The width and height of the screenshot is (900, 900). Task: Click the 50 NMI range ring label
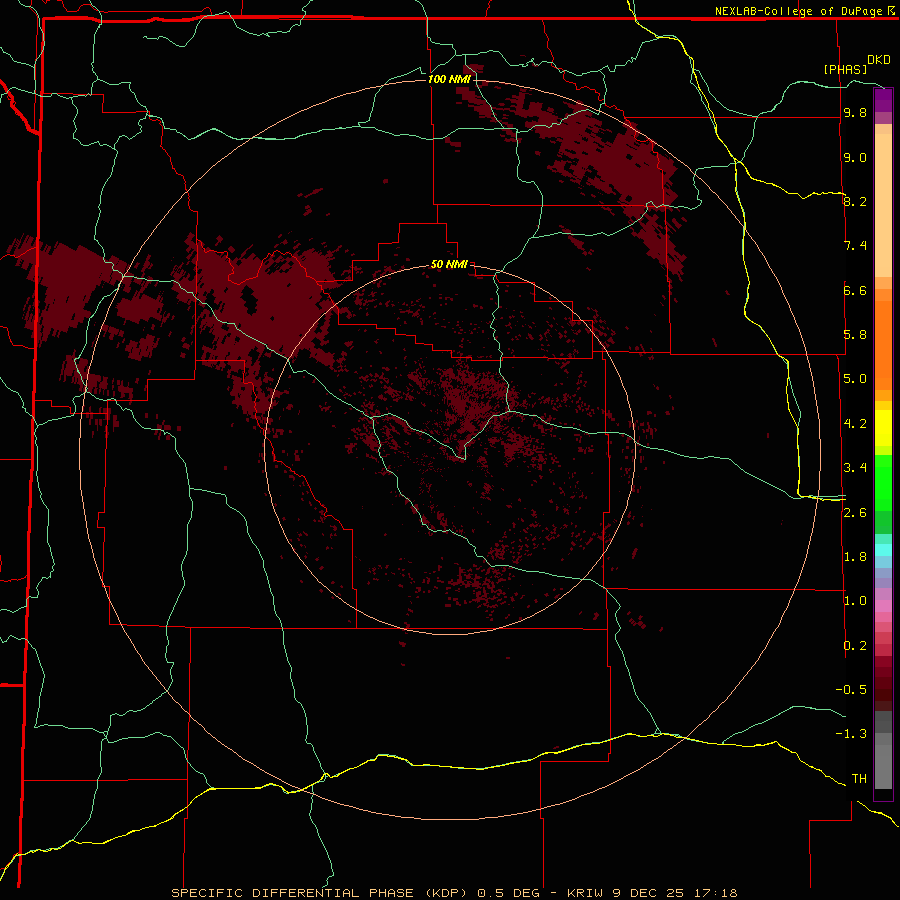pos(449,265)
